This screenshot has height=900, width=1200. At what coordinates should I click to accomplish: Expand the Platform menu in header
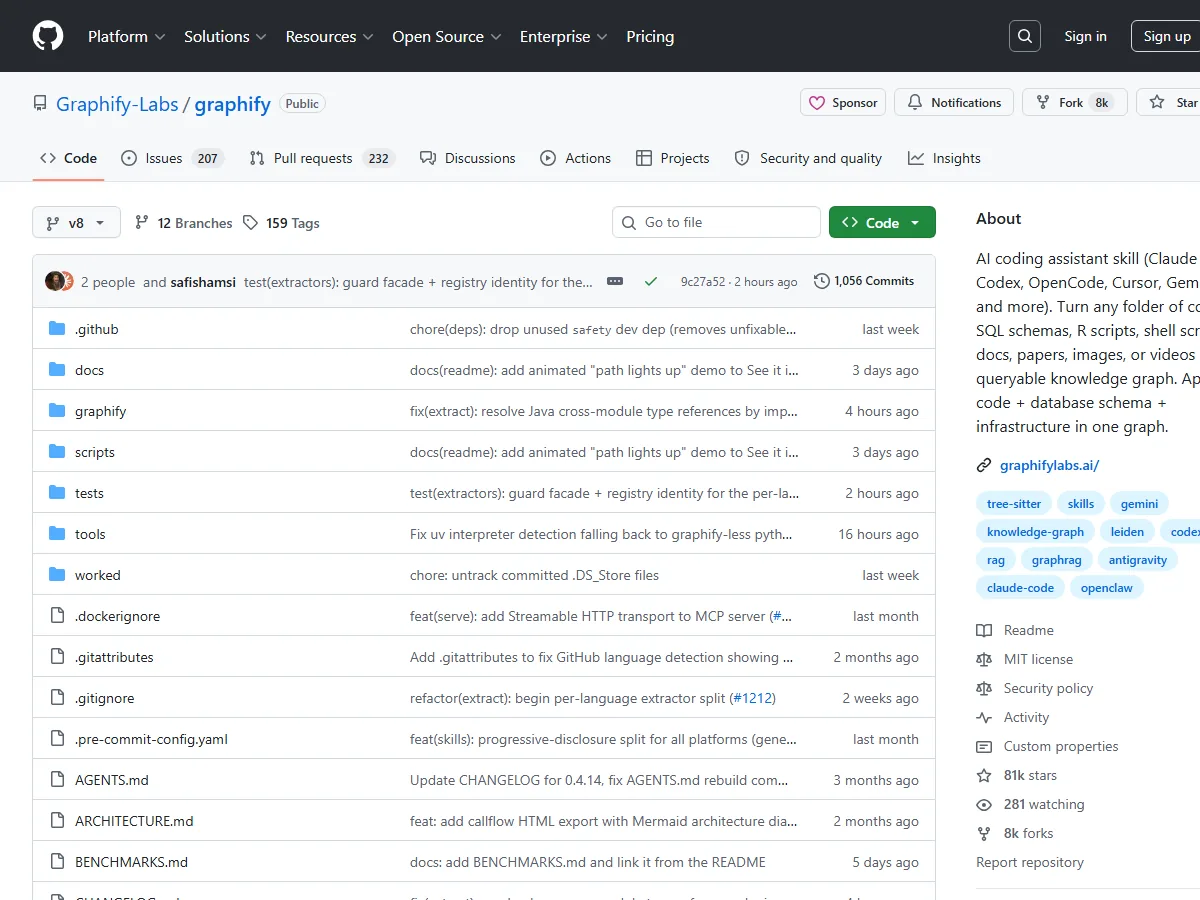(127, 36)
